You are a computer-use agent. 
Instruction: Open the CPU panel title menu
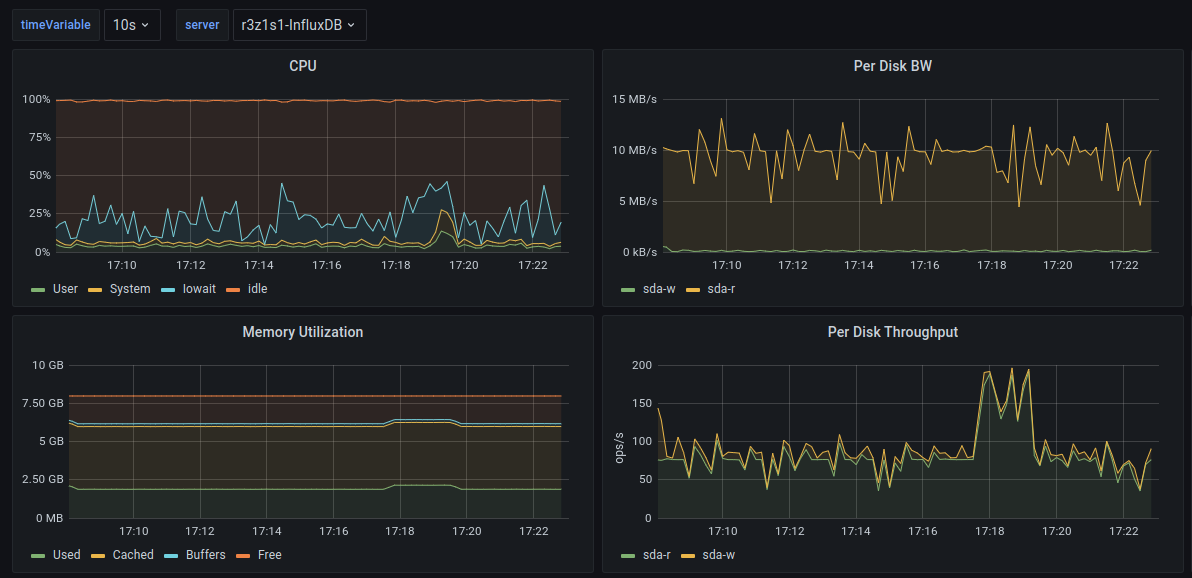303,66
